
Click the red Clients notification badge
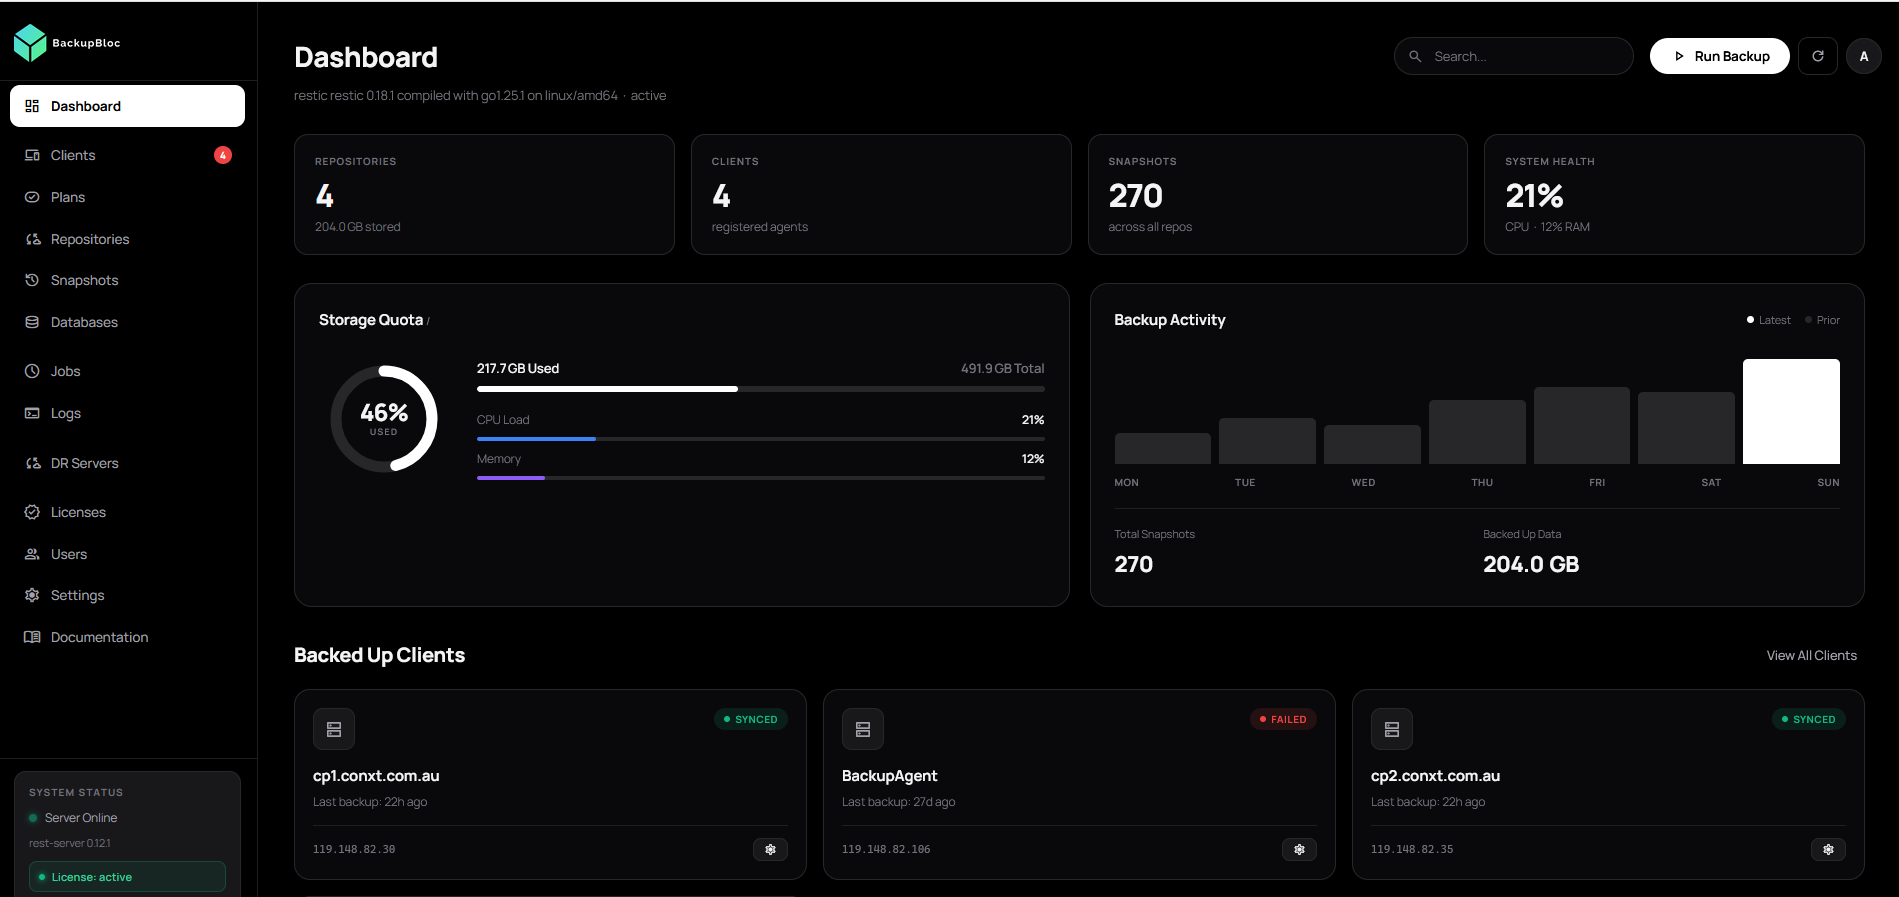(223, 155)
